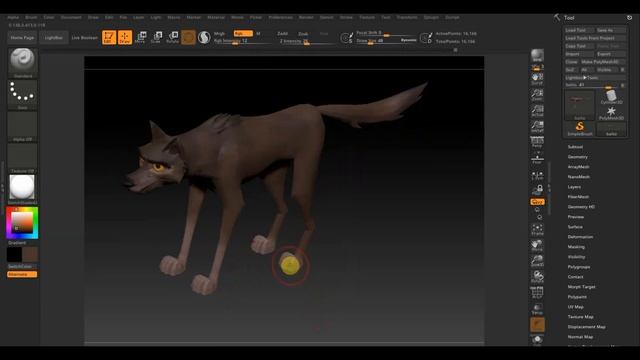The width and height of the screenshot is (640, 360).
Task: Open the Dots stroke type selector
Action: click(x=22, y=94)
